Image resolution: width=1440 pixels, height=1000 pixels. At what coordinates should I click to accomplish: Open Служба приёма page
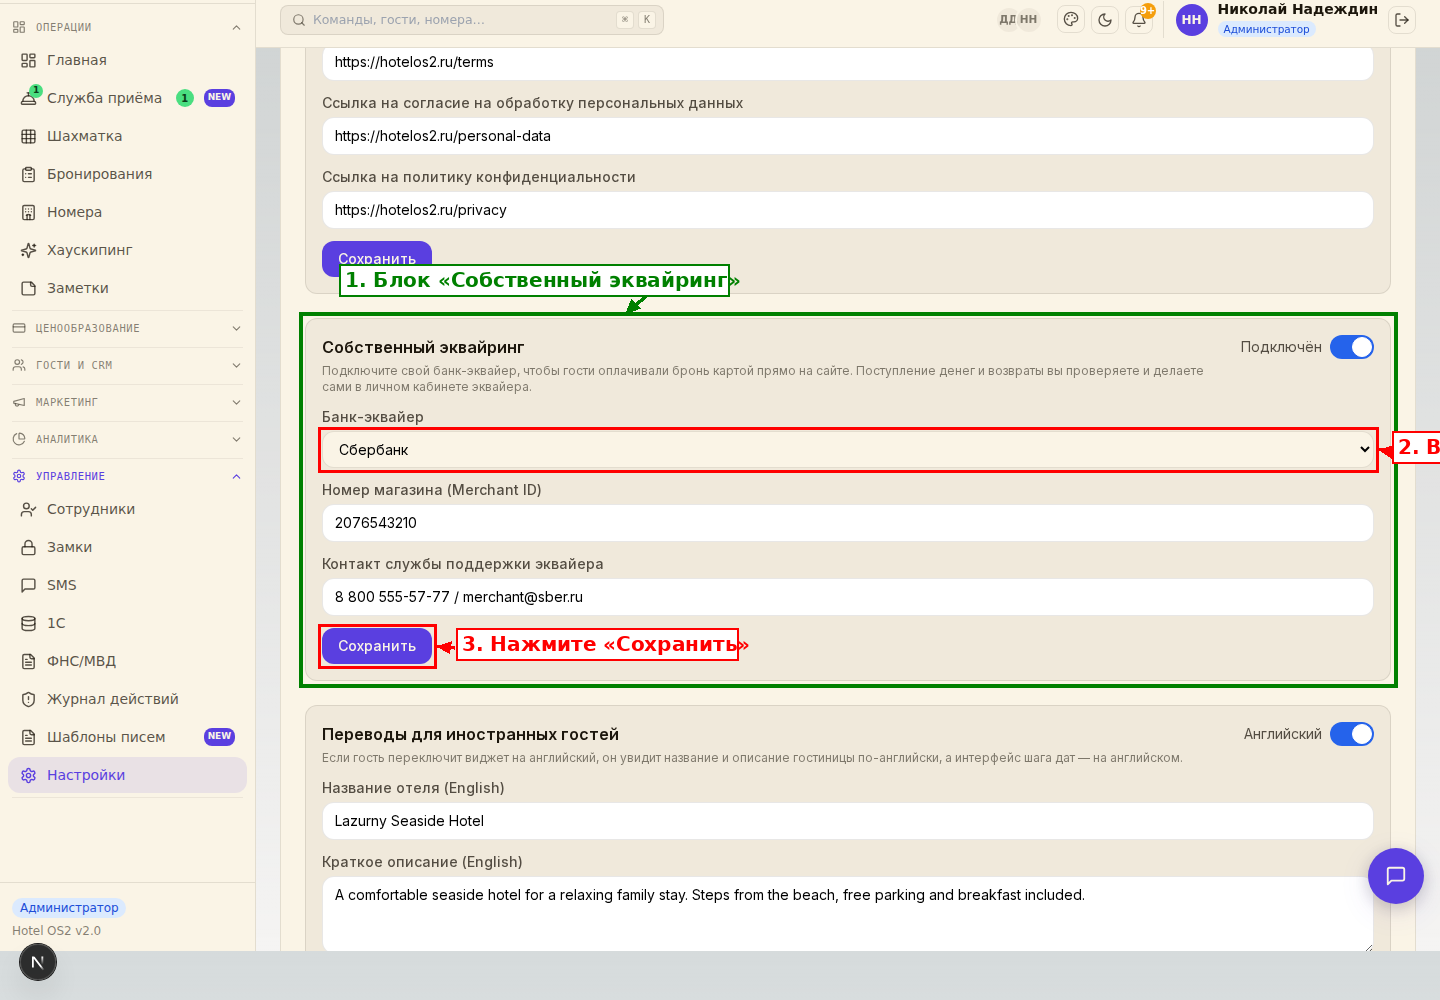click(x=127, y=98)
